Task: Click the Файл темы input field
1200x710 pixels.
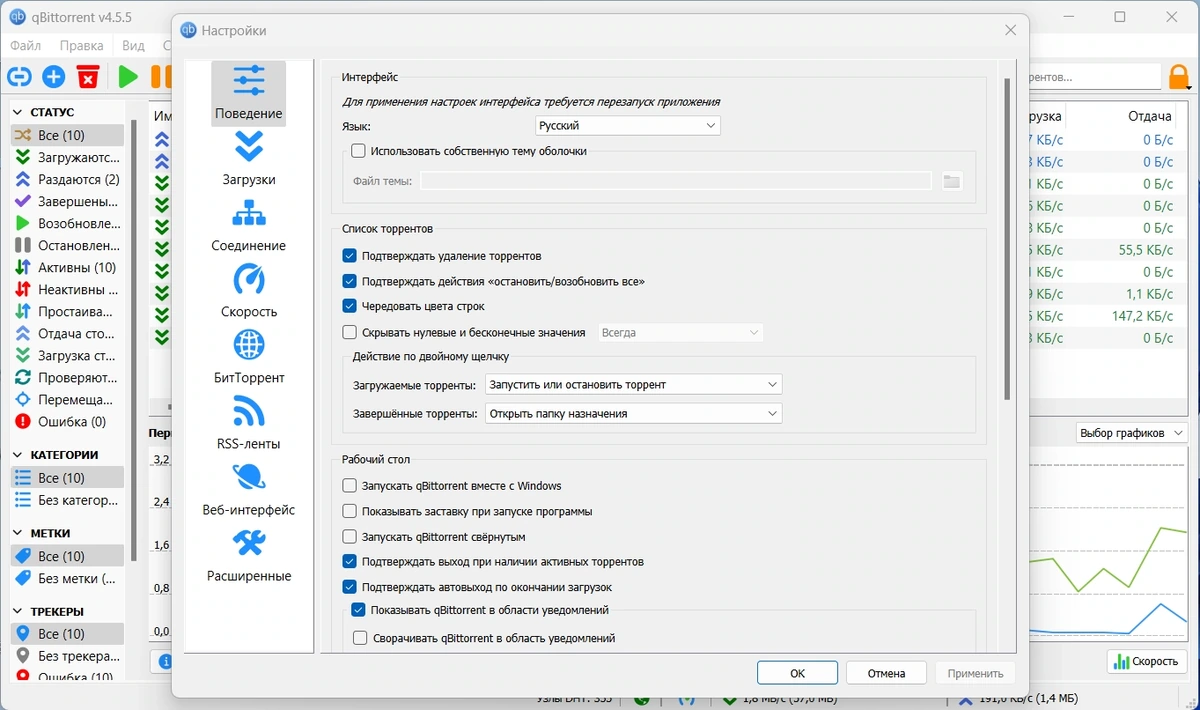Action: (675, 181)
